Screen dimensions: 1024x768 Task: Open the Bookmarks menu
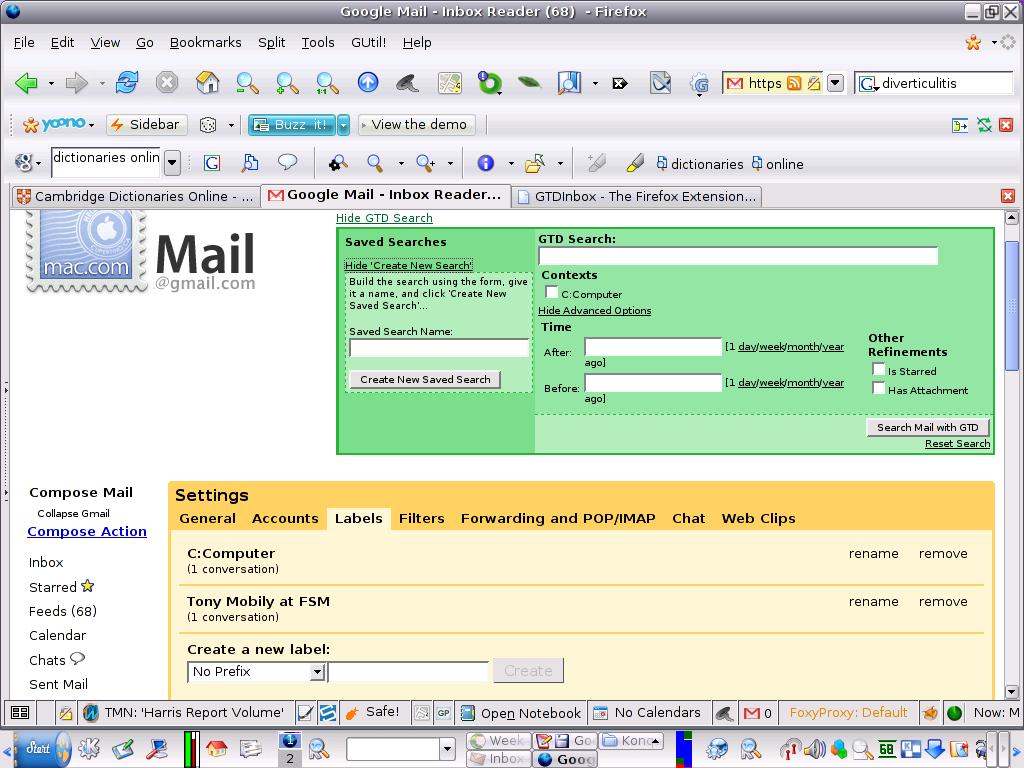pos(206,42)
